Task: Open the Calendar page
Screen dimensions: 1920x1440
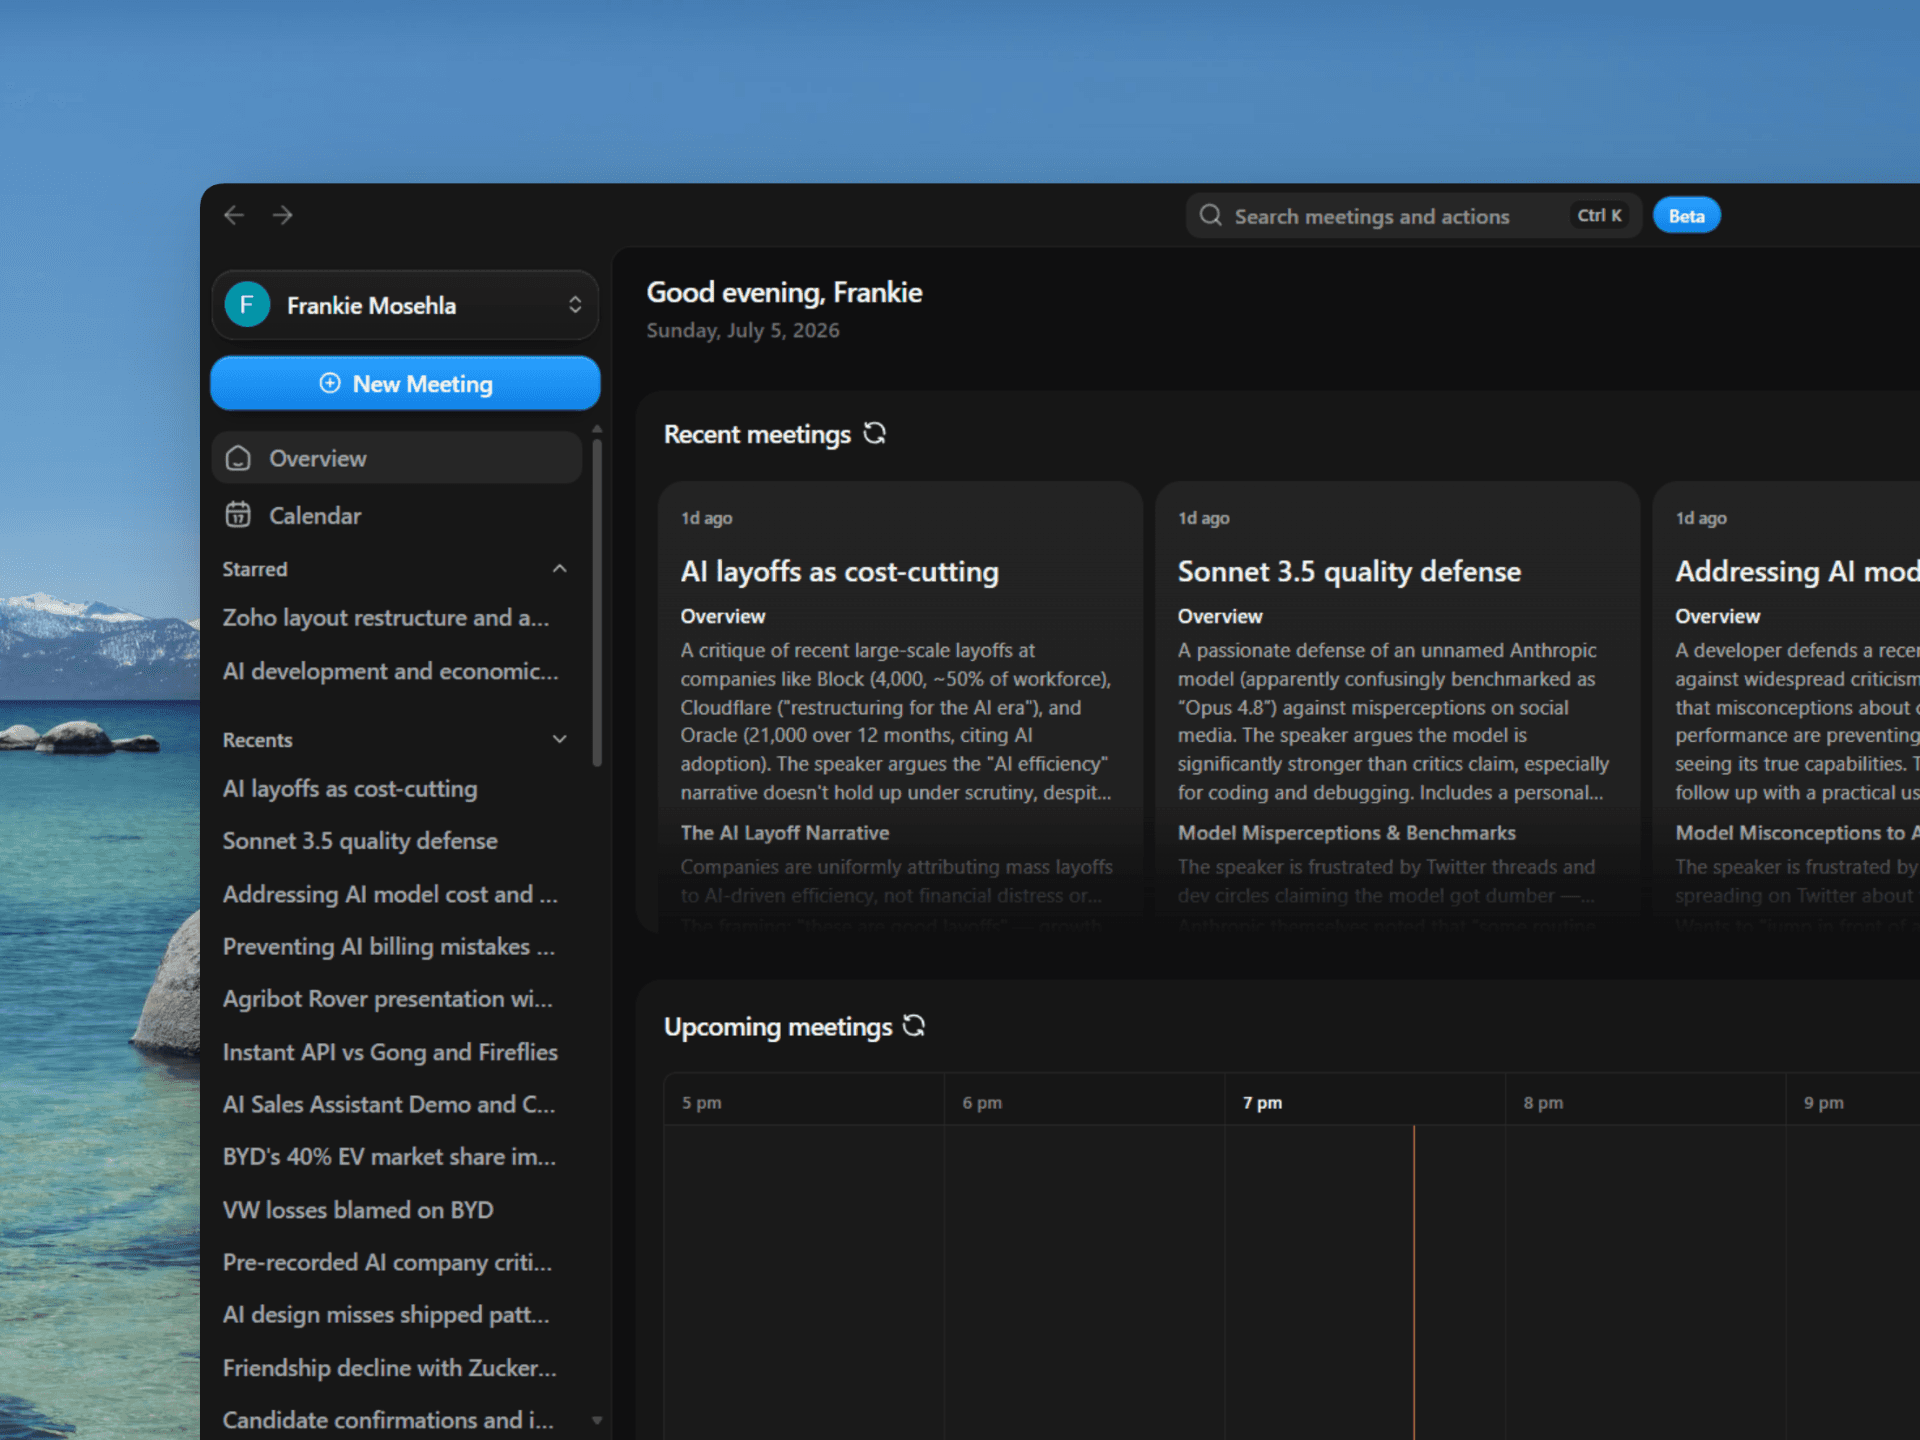Action: click(x=397, y=515)
